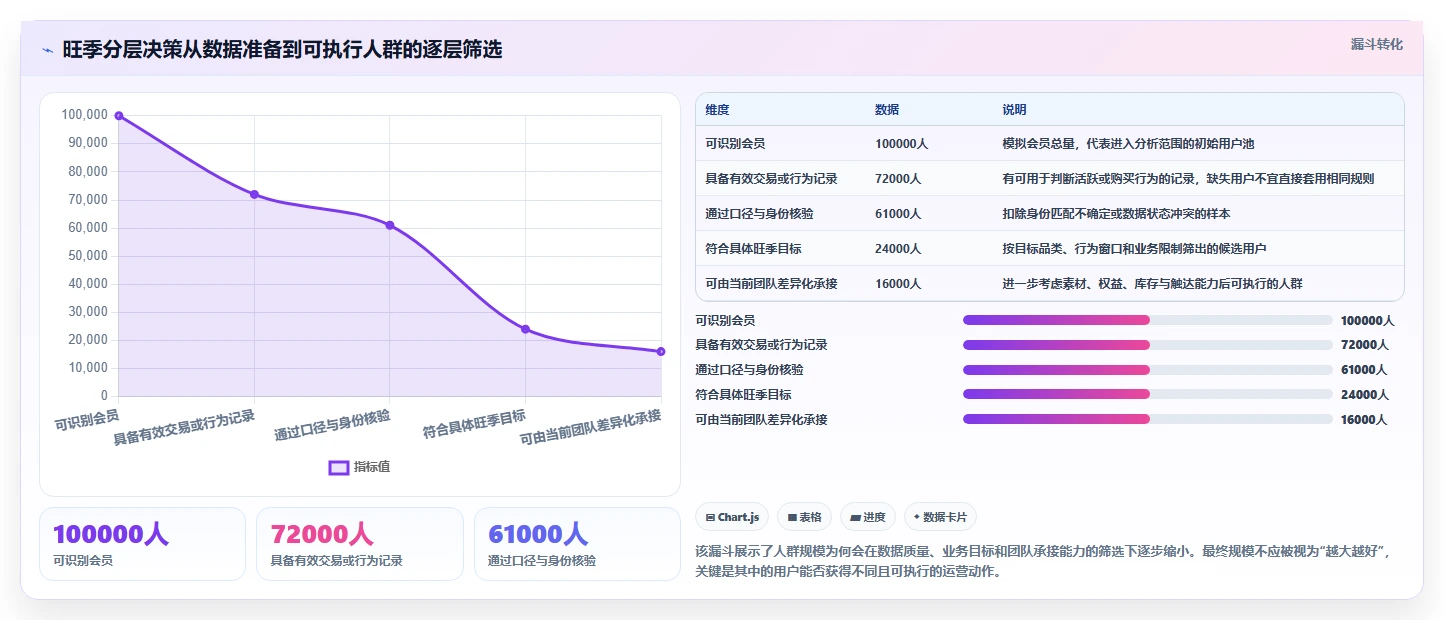Click the 可由当前团队差异化承接 progress bar
The image size is (1444, 620).
[x=1147, y=419]
